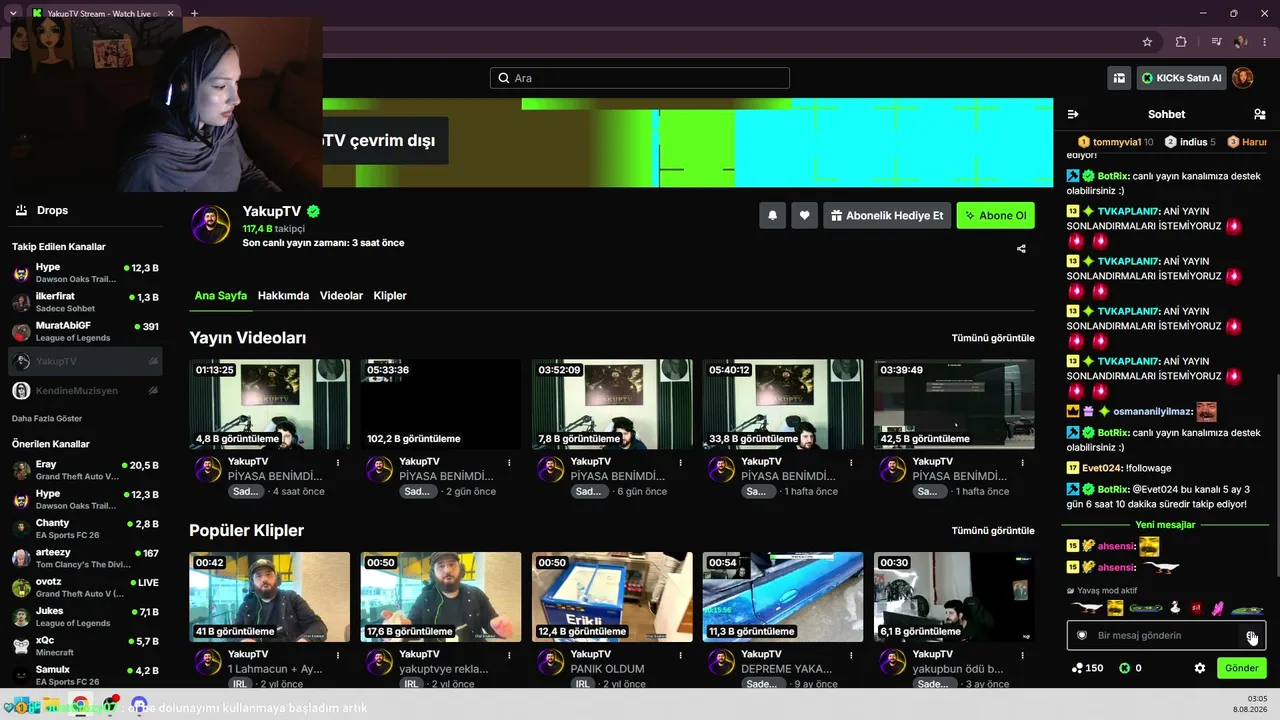Select the YakupTV Stream browser tab
The width and height of the screenshot is (1280, 720).
(103, 14)
